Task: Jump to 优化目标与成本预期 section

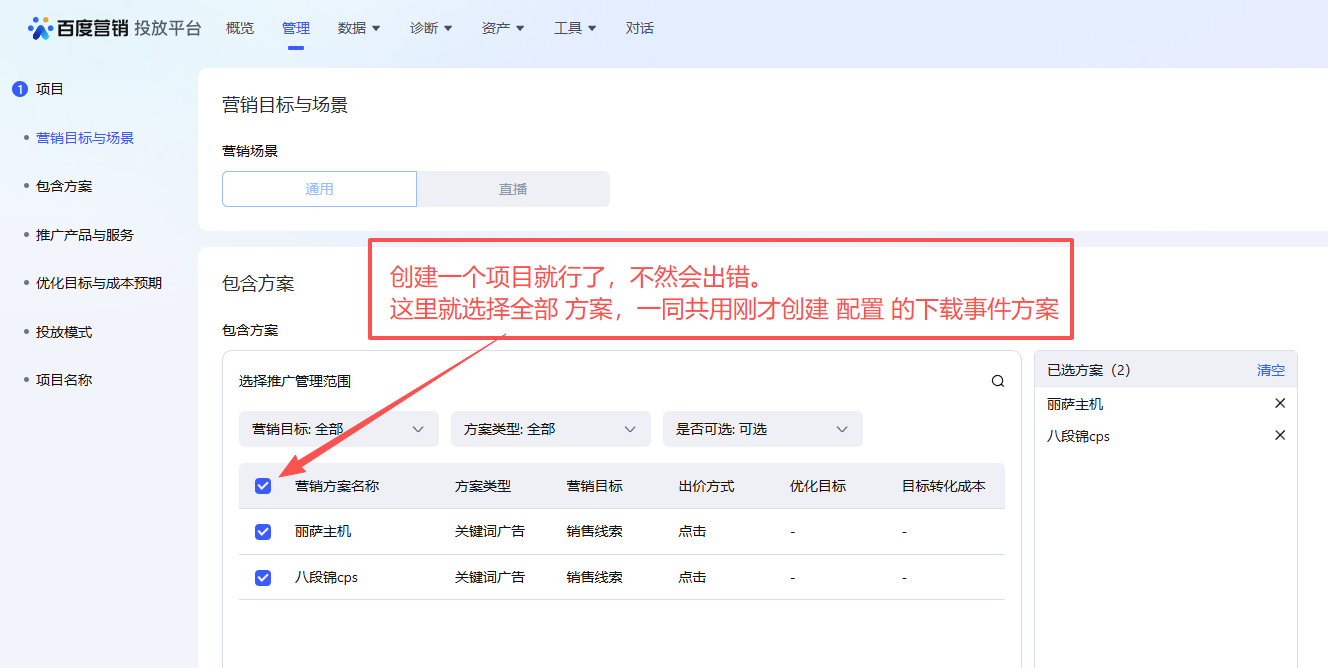Action: point(99,283)
